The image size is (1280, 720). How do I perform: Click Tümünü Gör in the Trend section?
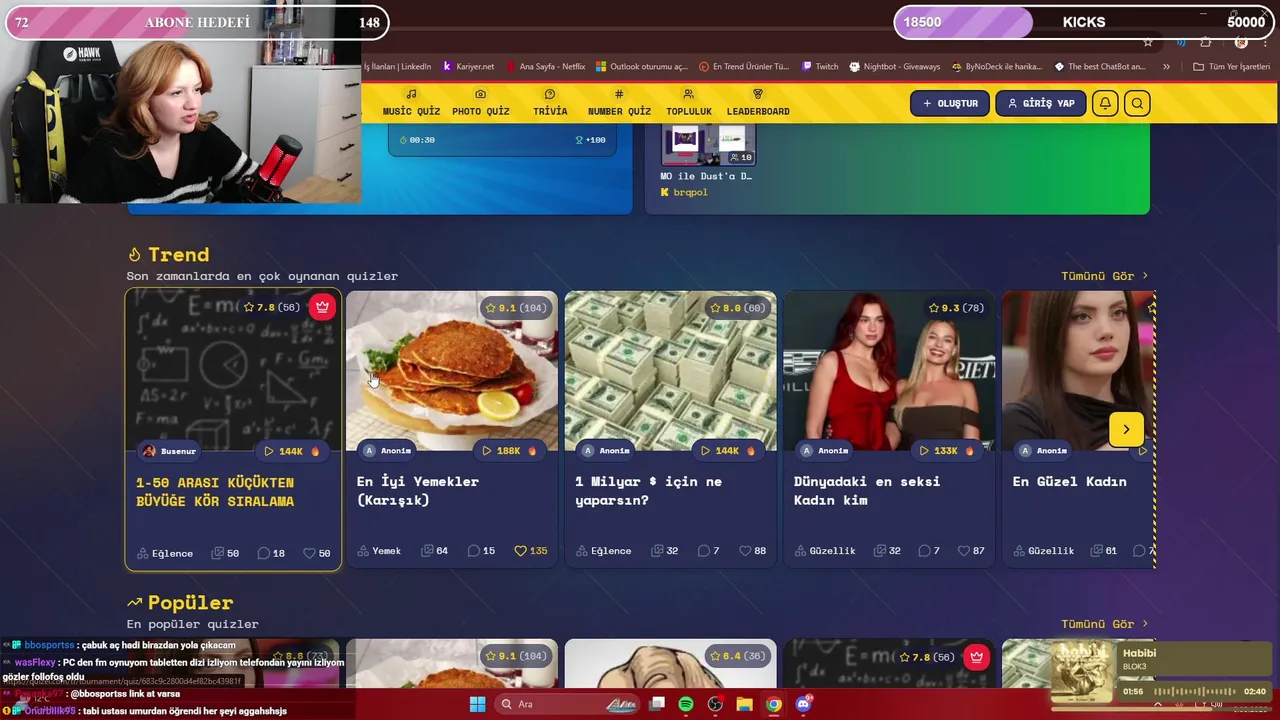pyautogui.click(x=1104, y=276)
